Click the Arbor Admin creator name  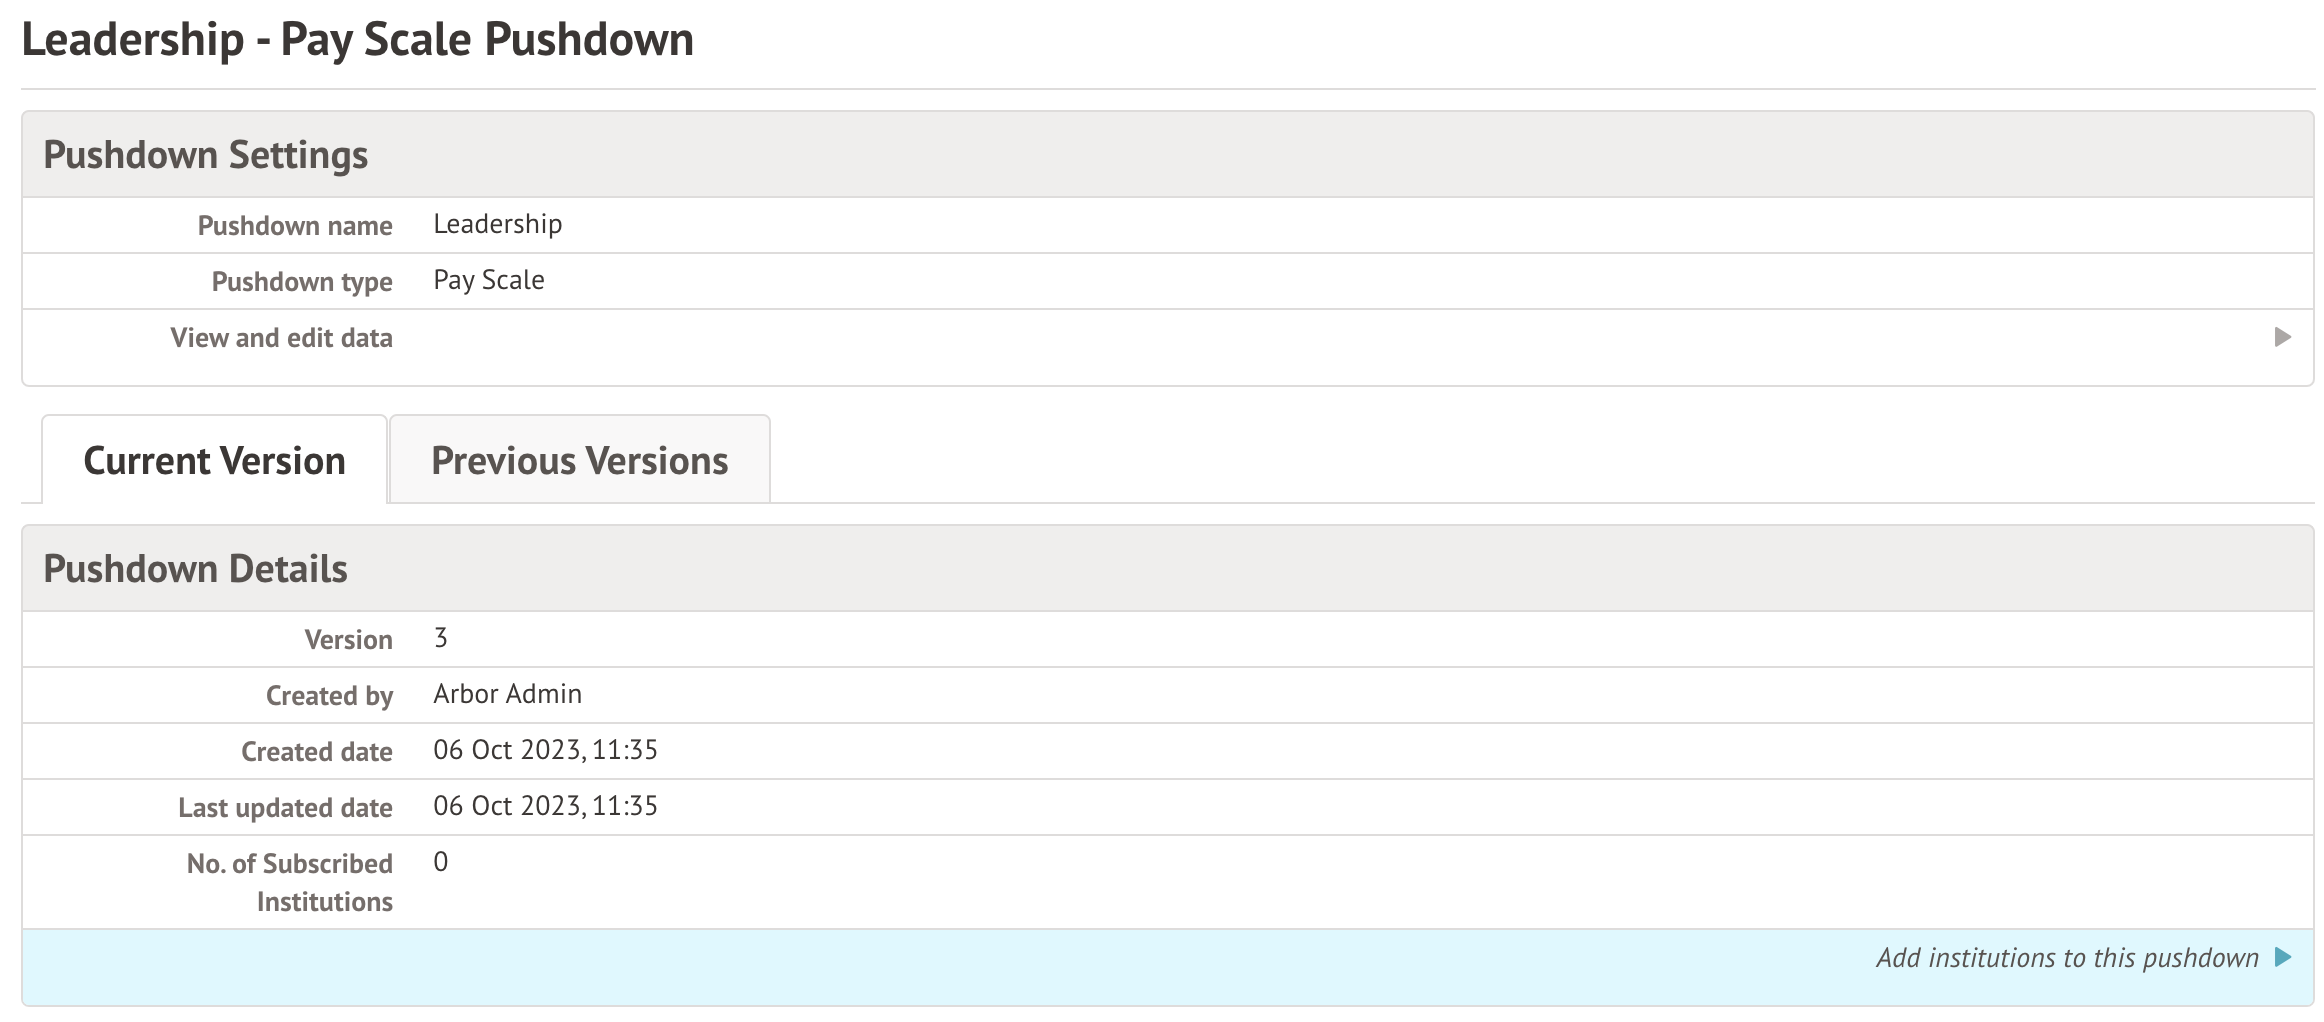[507, 694]
